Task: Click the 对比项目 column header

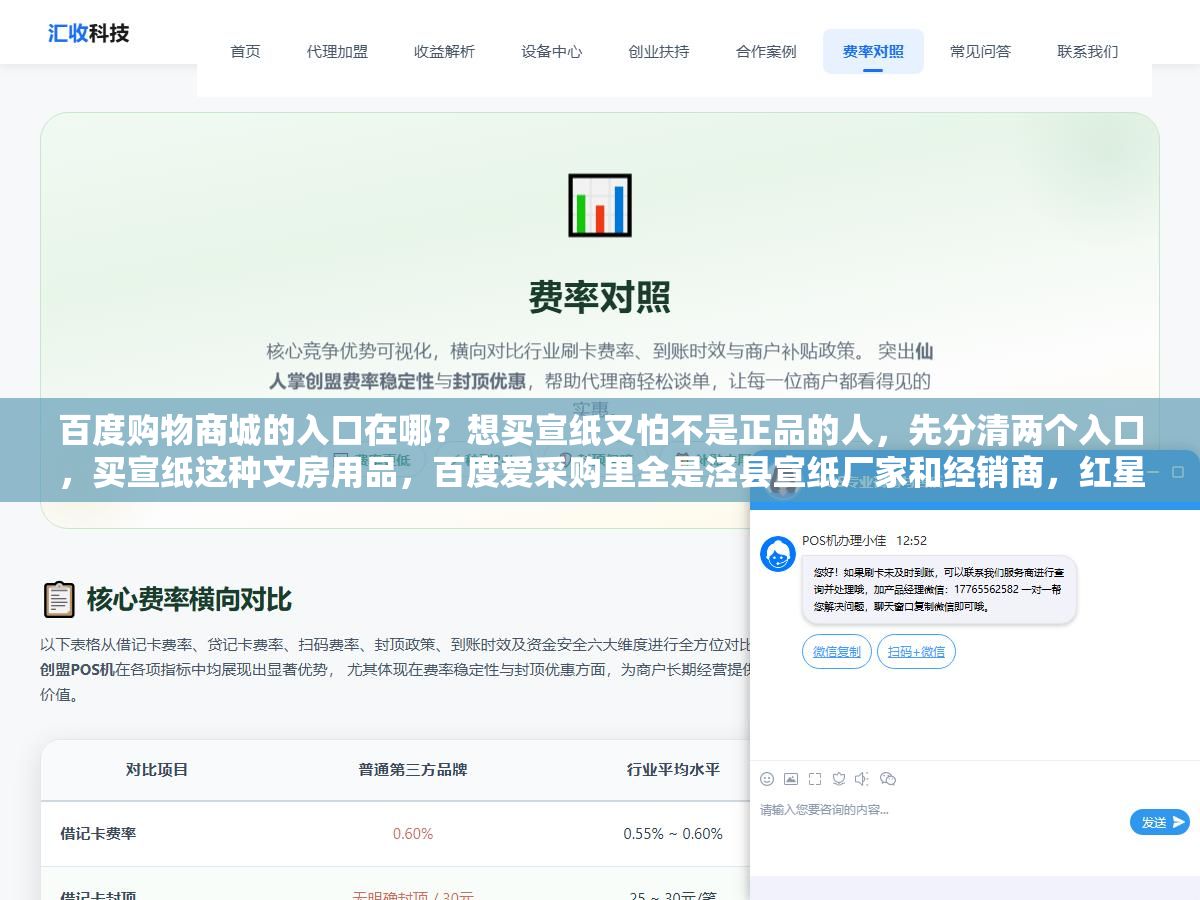Action: pyautogui.click(x=157, y=769)
